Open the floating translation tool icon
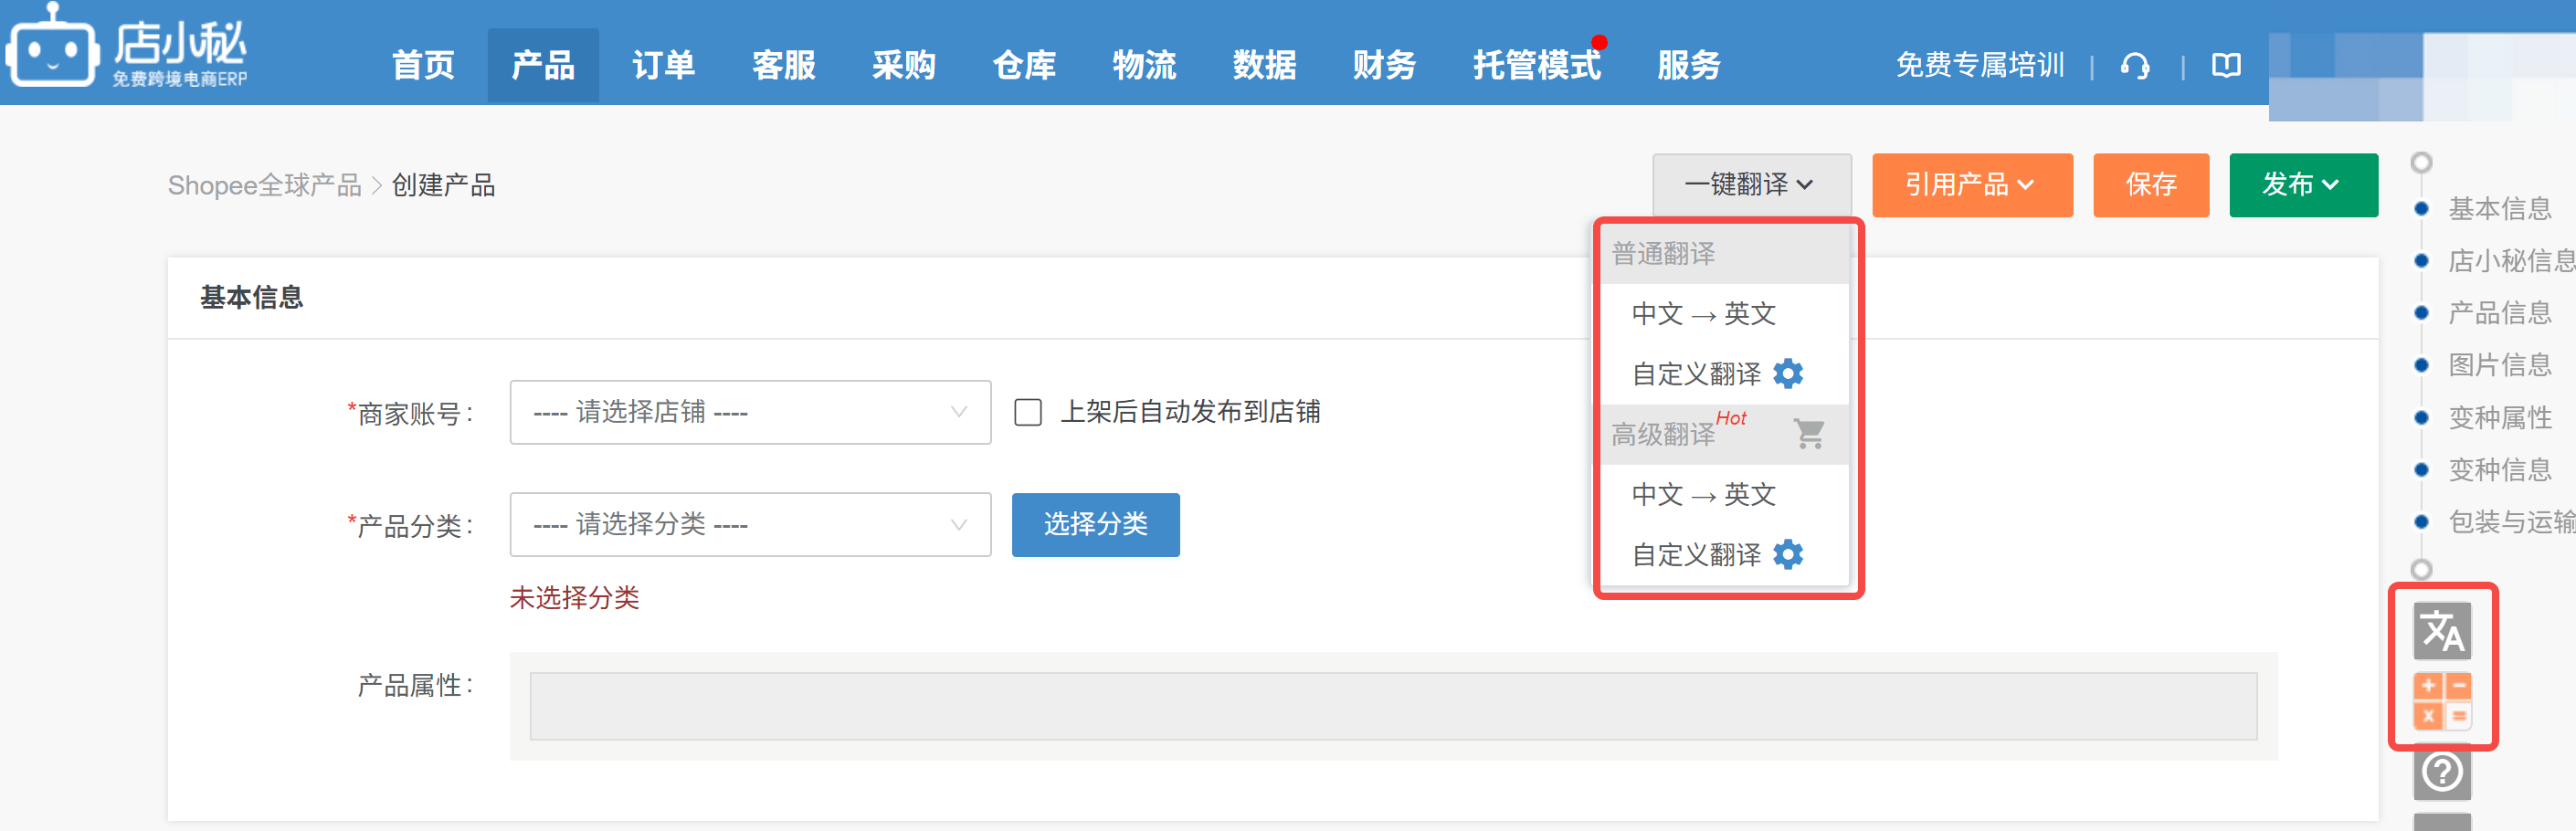Screen dimensions: 2576x831 click(2444, 631)
